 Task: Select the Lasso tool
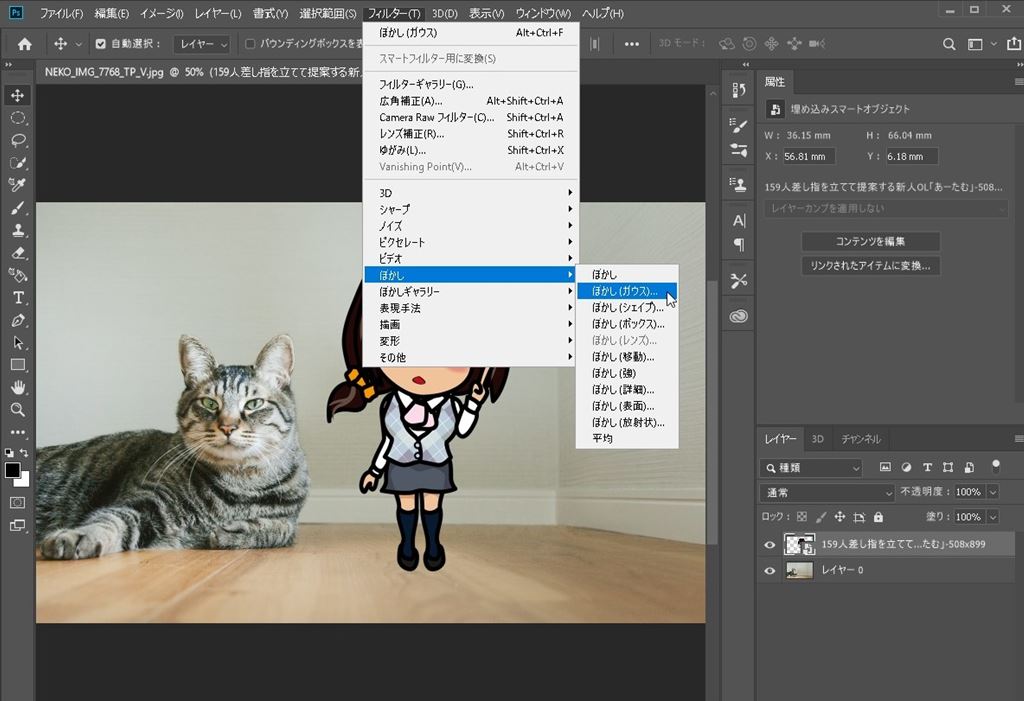click(18, 141)
